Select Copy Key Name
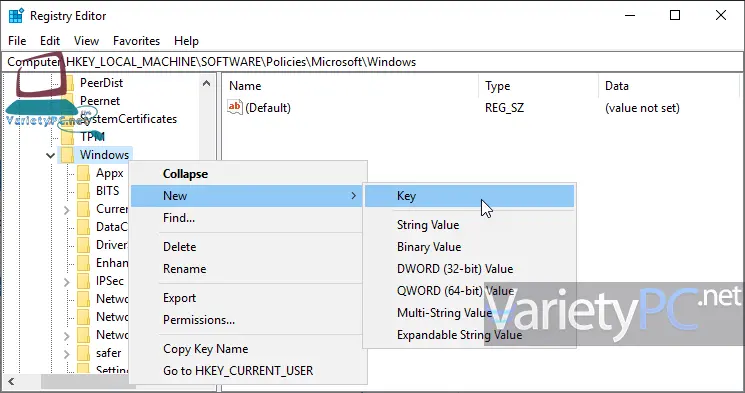The height and width of the screenshot is (393, 745). pyautogui.click(x=205, y=349)
